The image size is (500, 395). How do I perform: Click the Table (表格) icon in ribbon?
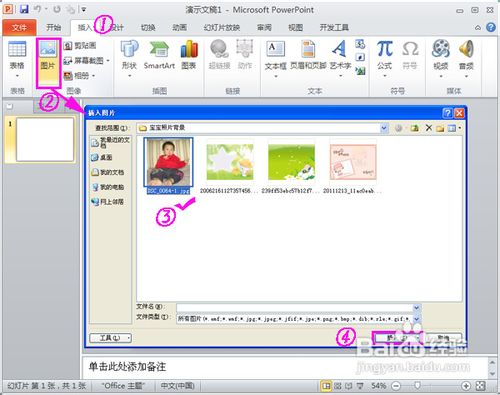click(x=17, y=58)
